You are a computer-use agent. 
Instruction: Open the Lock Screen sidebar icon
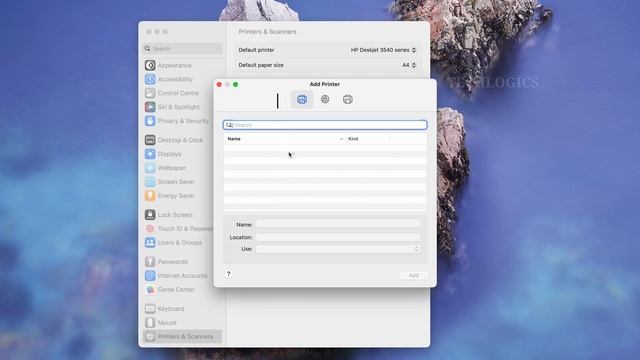tap(150, 215)
